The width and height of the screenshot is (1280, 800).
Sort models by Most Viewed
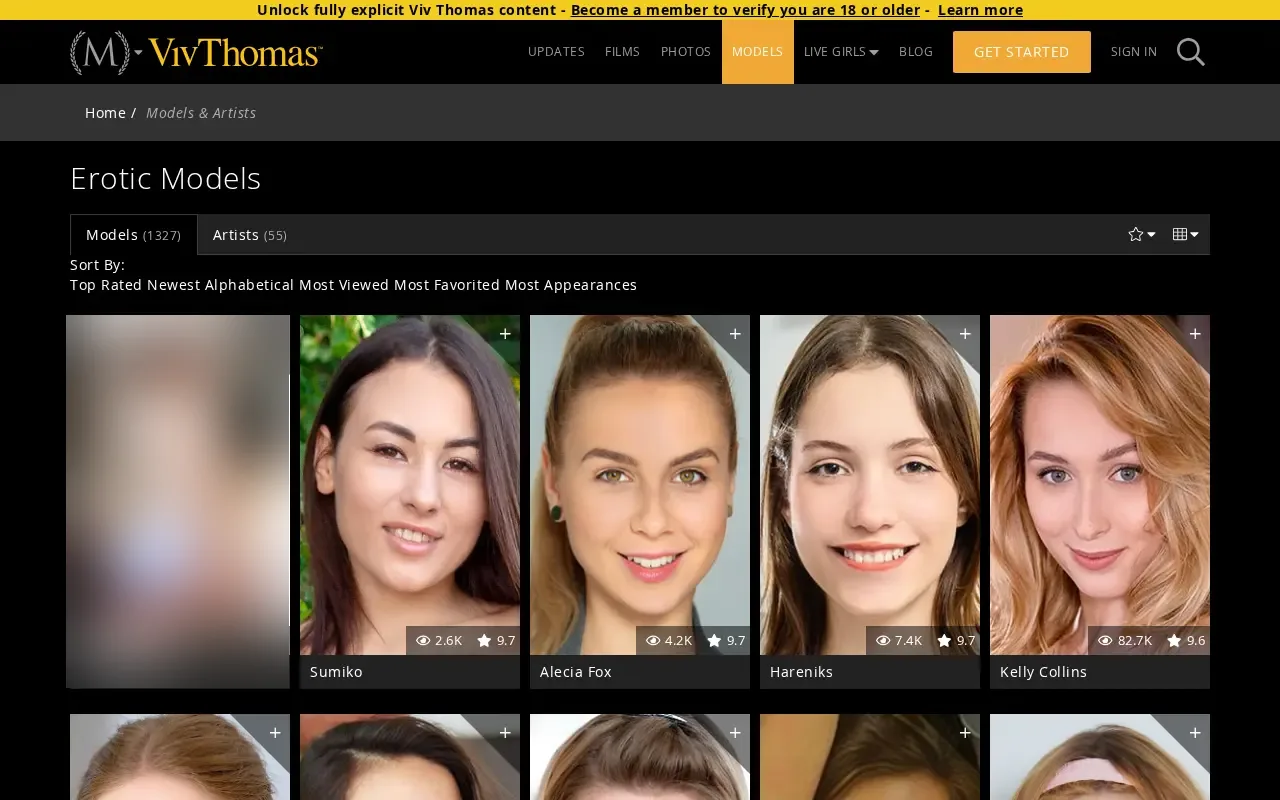pyautogui.click(x=344, y=285)
